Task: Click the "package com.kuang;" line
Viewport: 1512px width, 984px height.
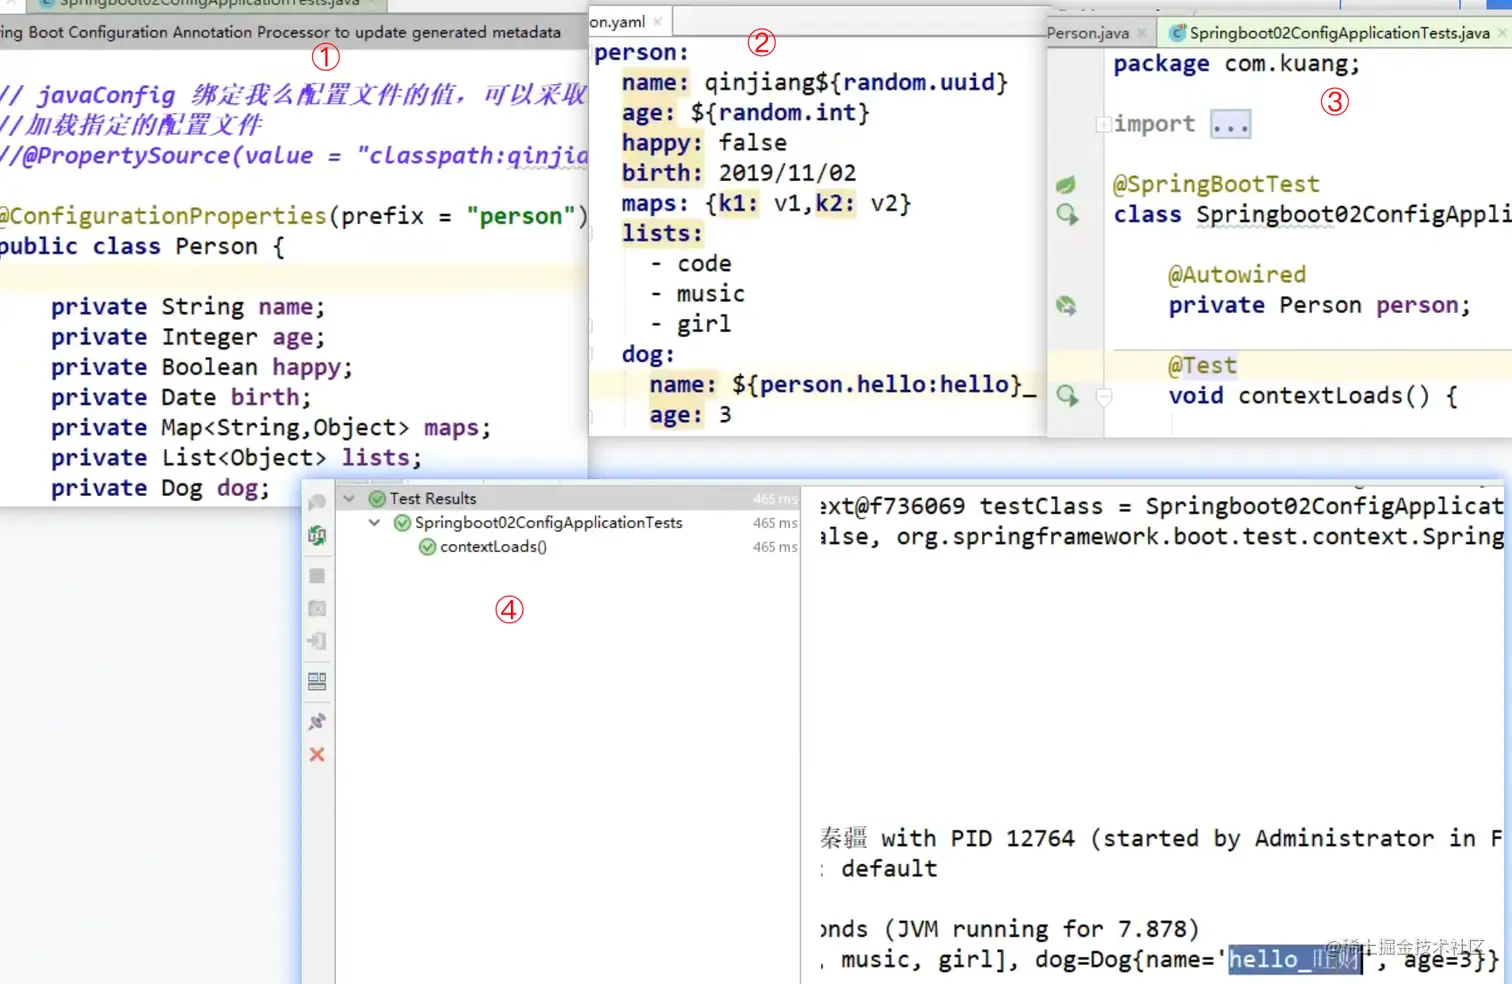Action: [x=1237, y=64]
